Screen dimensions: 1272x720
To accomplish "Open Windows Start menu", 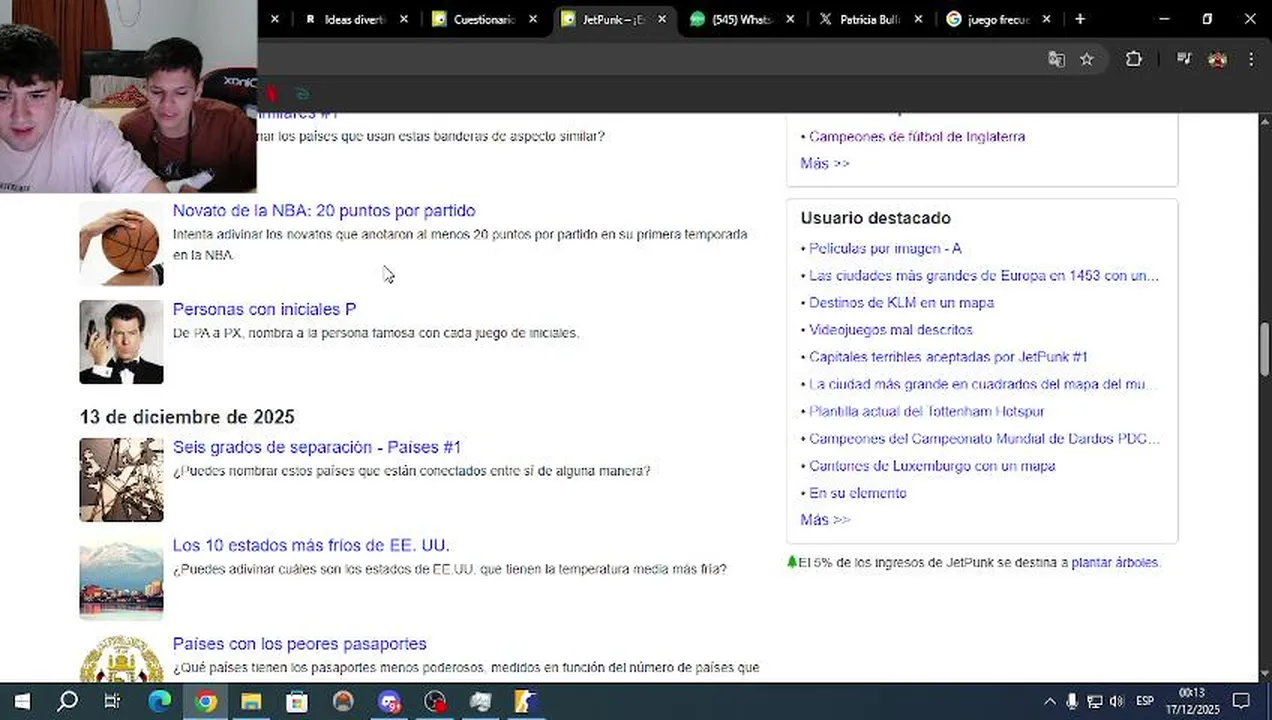I will pyautogui.click(x=21, y=701).
